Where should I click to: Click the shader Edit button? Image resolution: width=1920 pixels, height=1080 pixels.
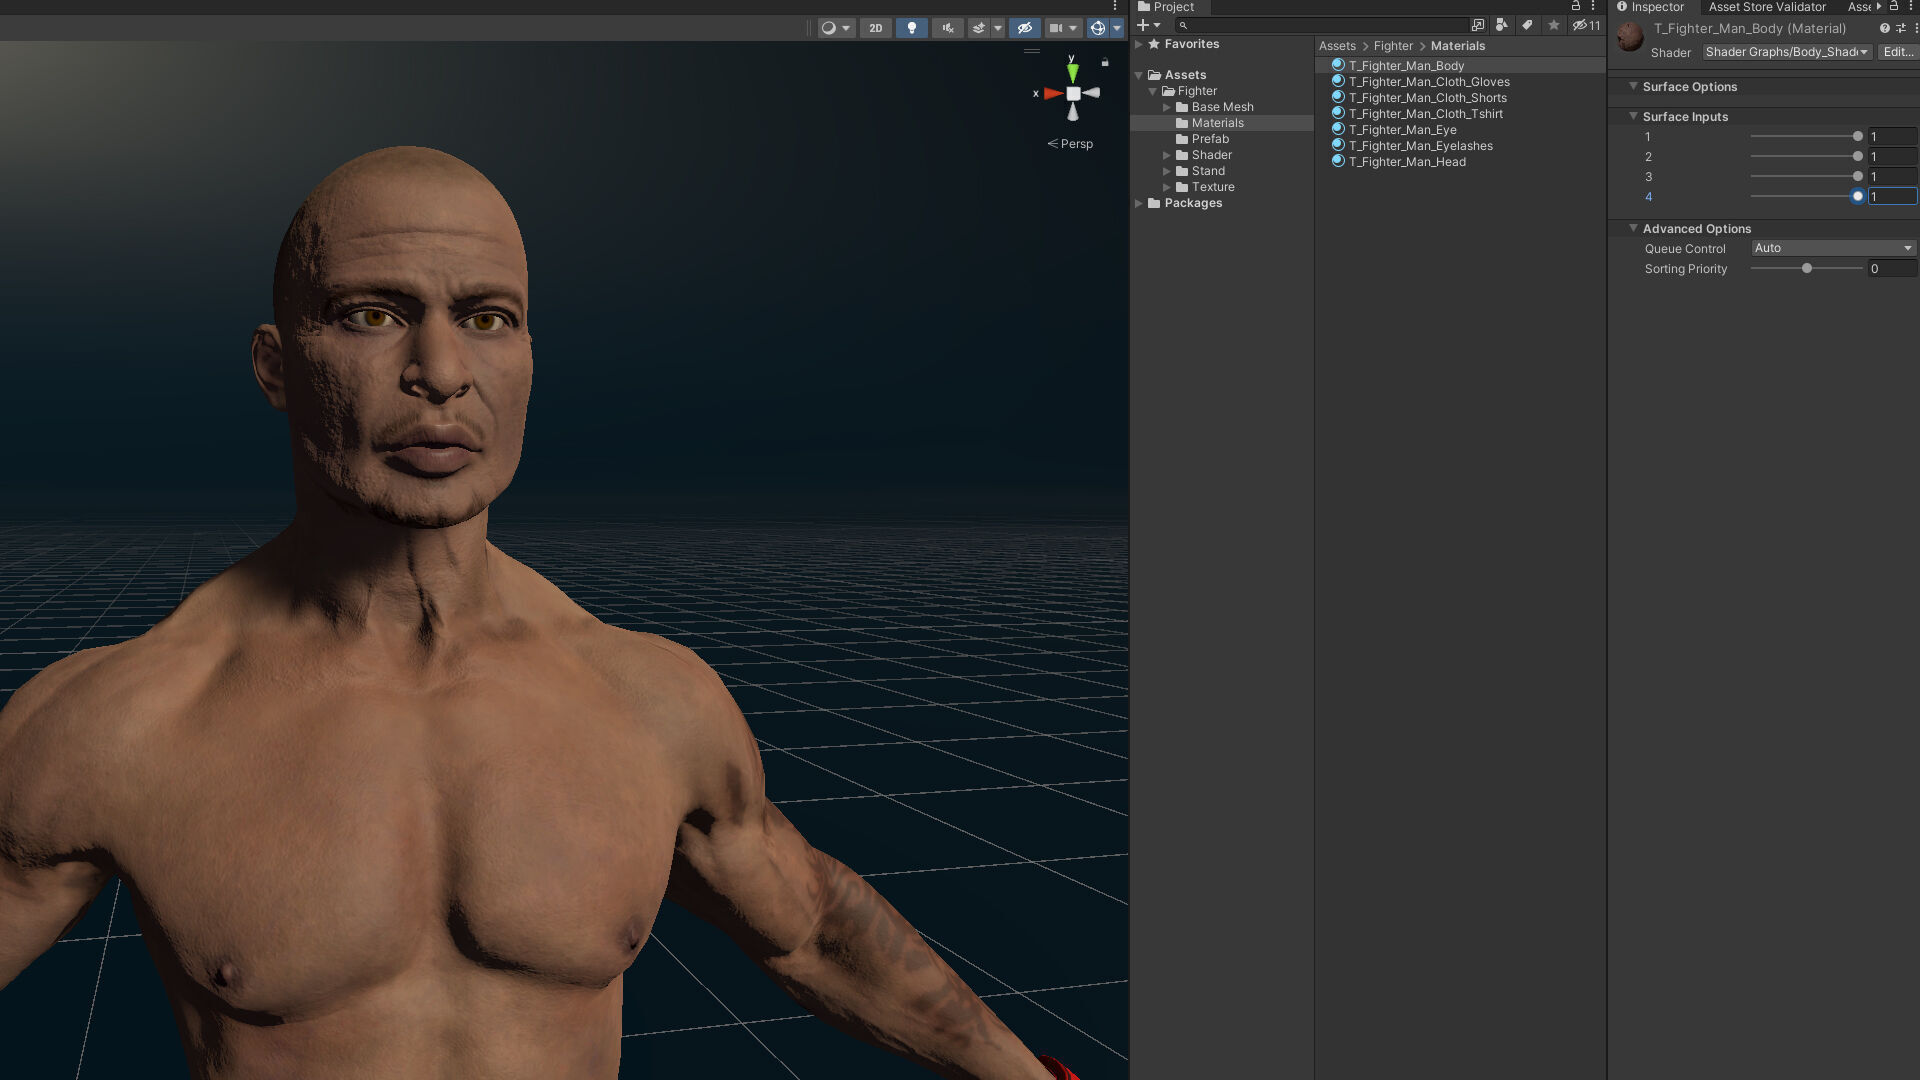pos(1898,52)
